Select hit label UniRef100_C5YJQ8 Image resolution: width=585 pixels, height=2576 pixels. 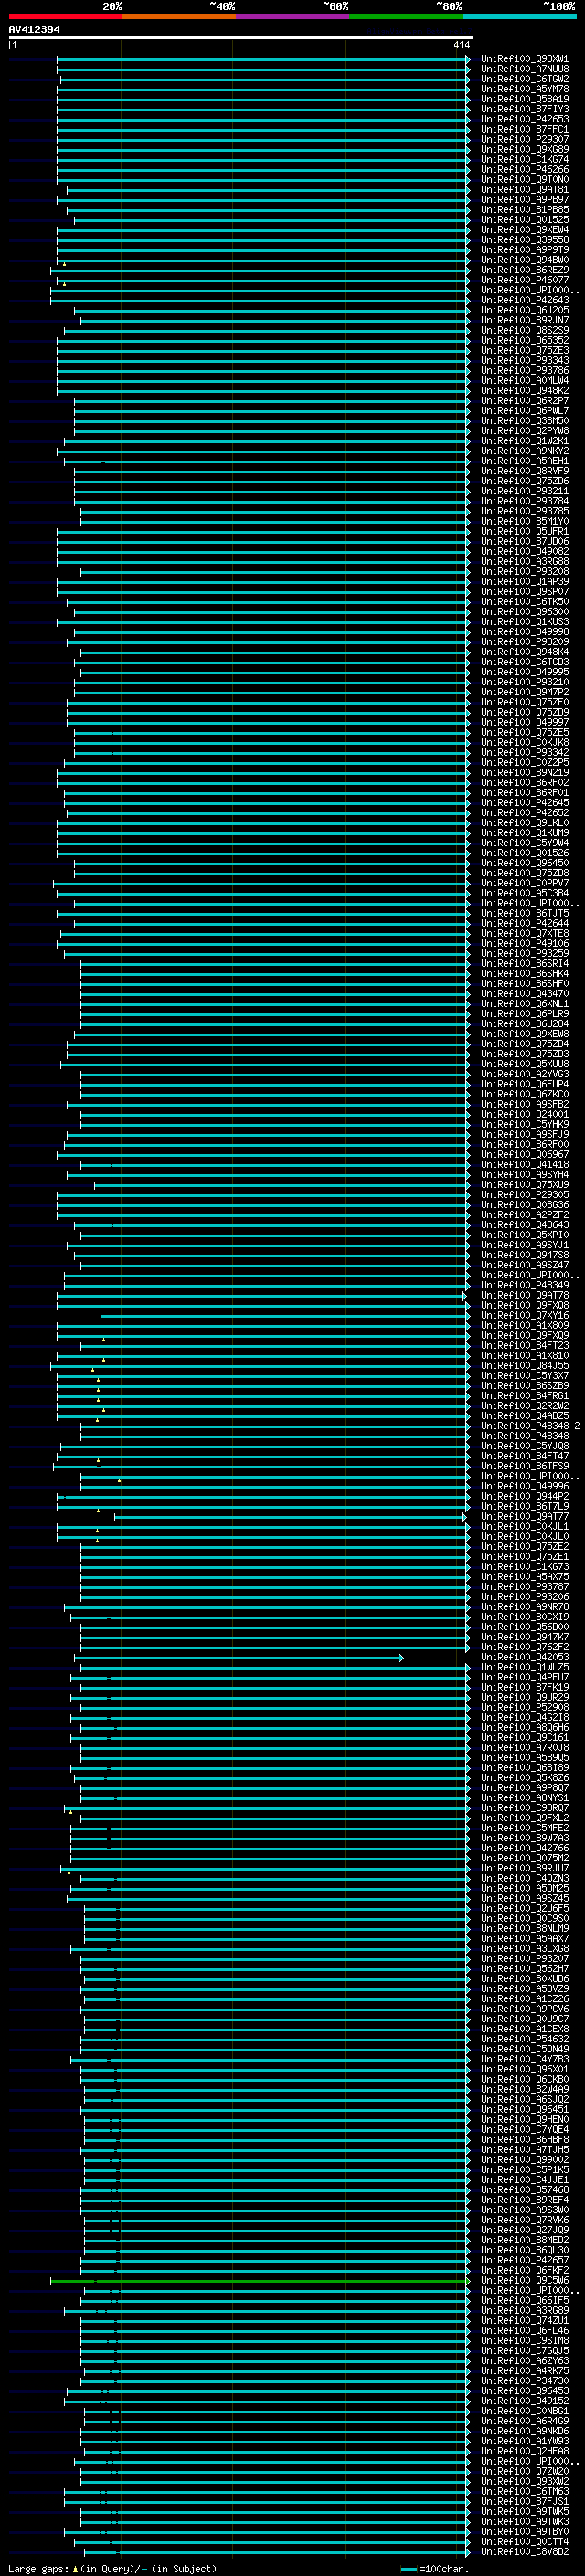525,1446
